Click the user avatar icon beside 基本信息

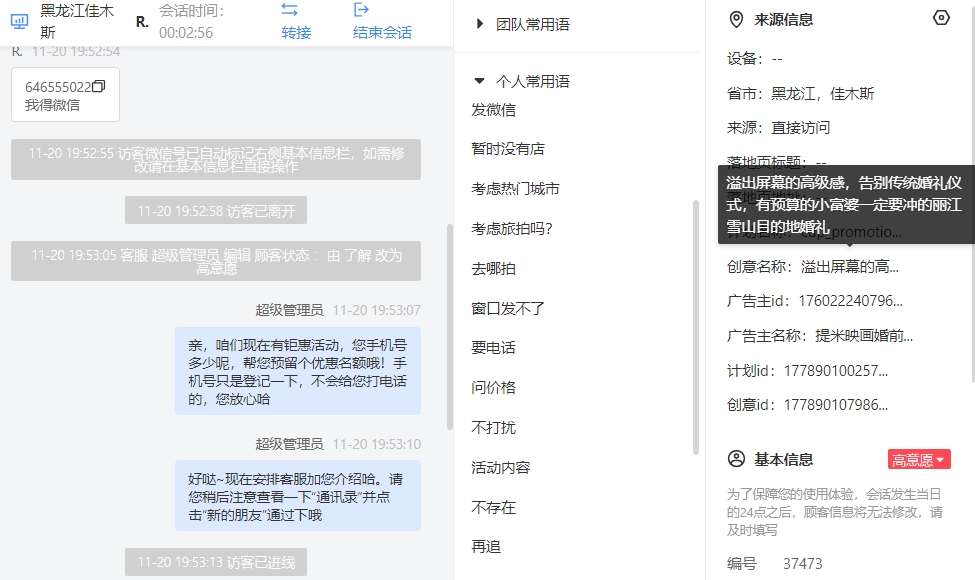(x=736, y=459)
